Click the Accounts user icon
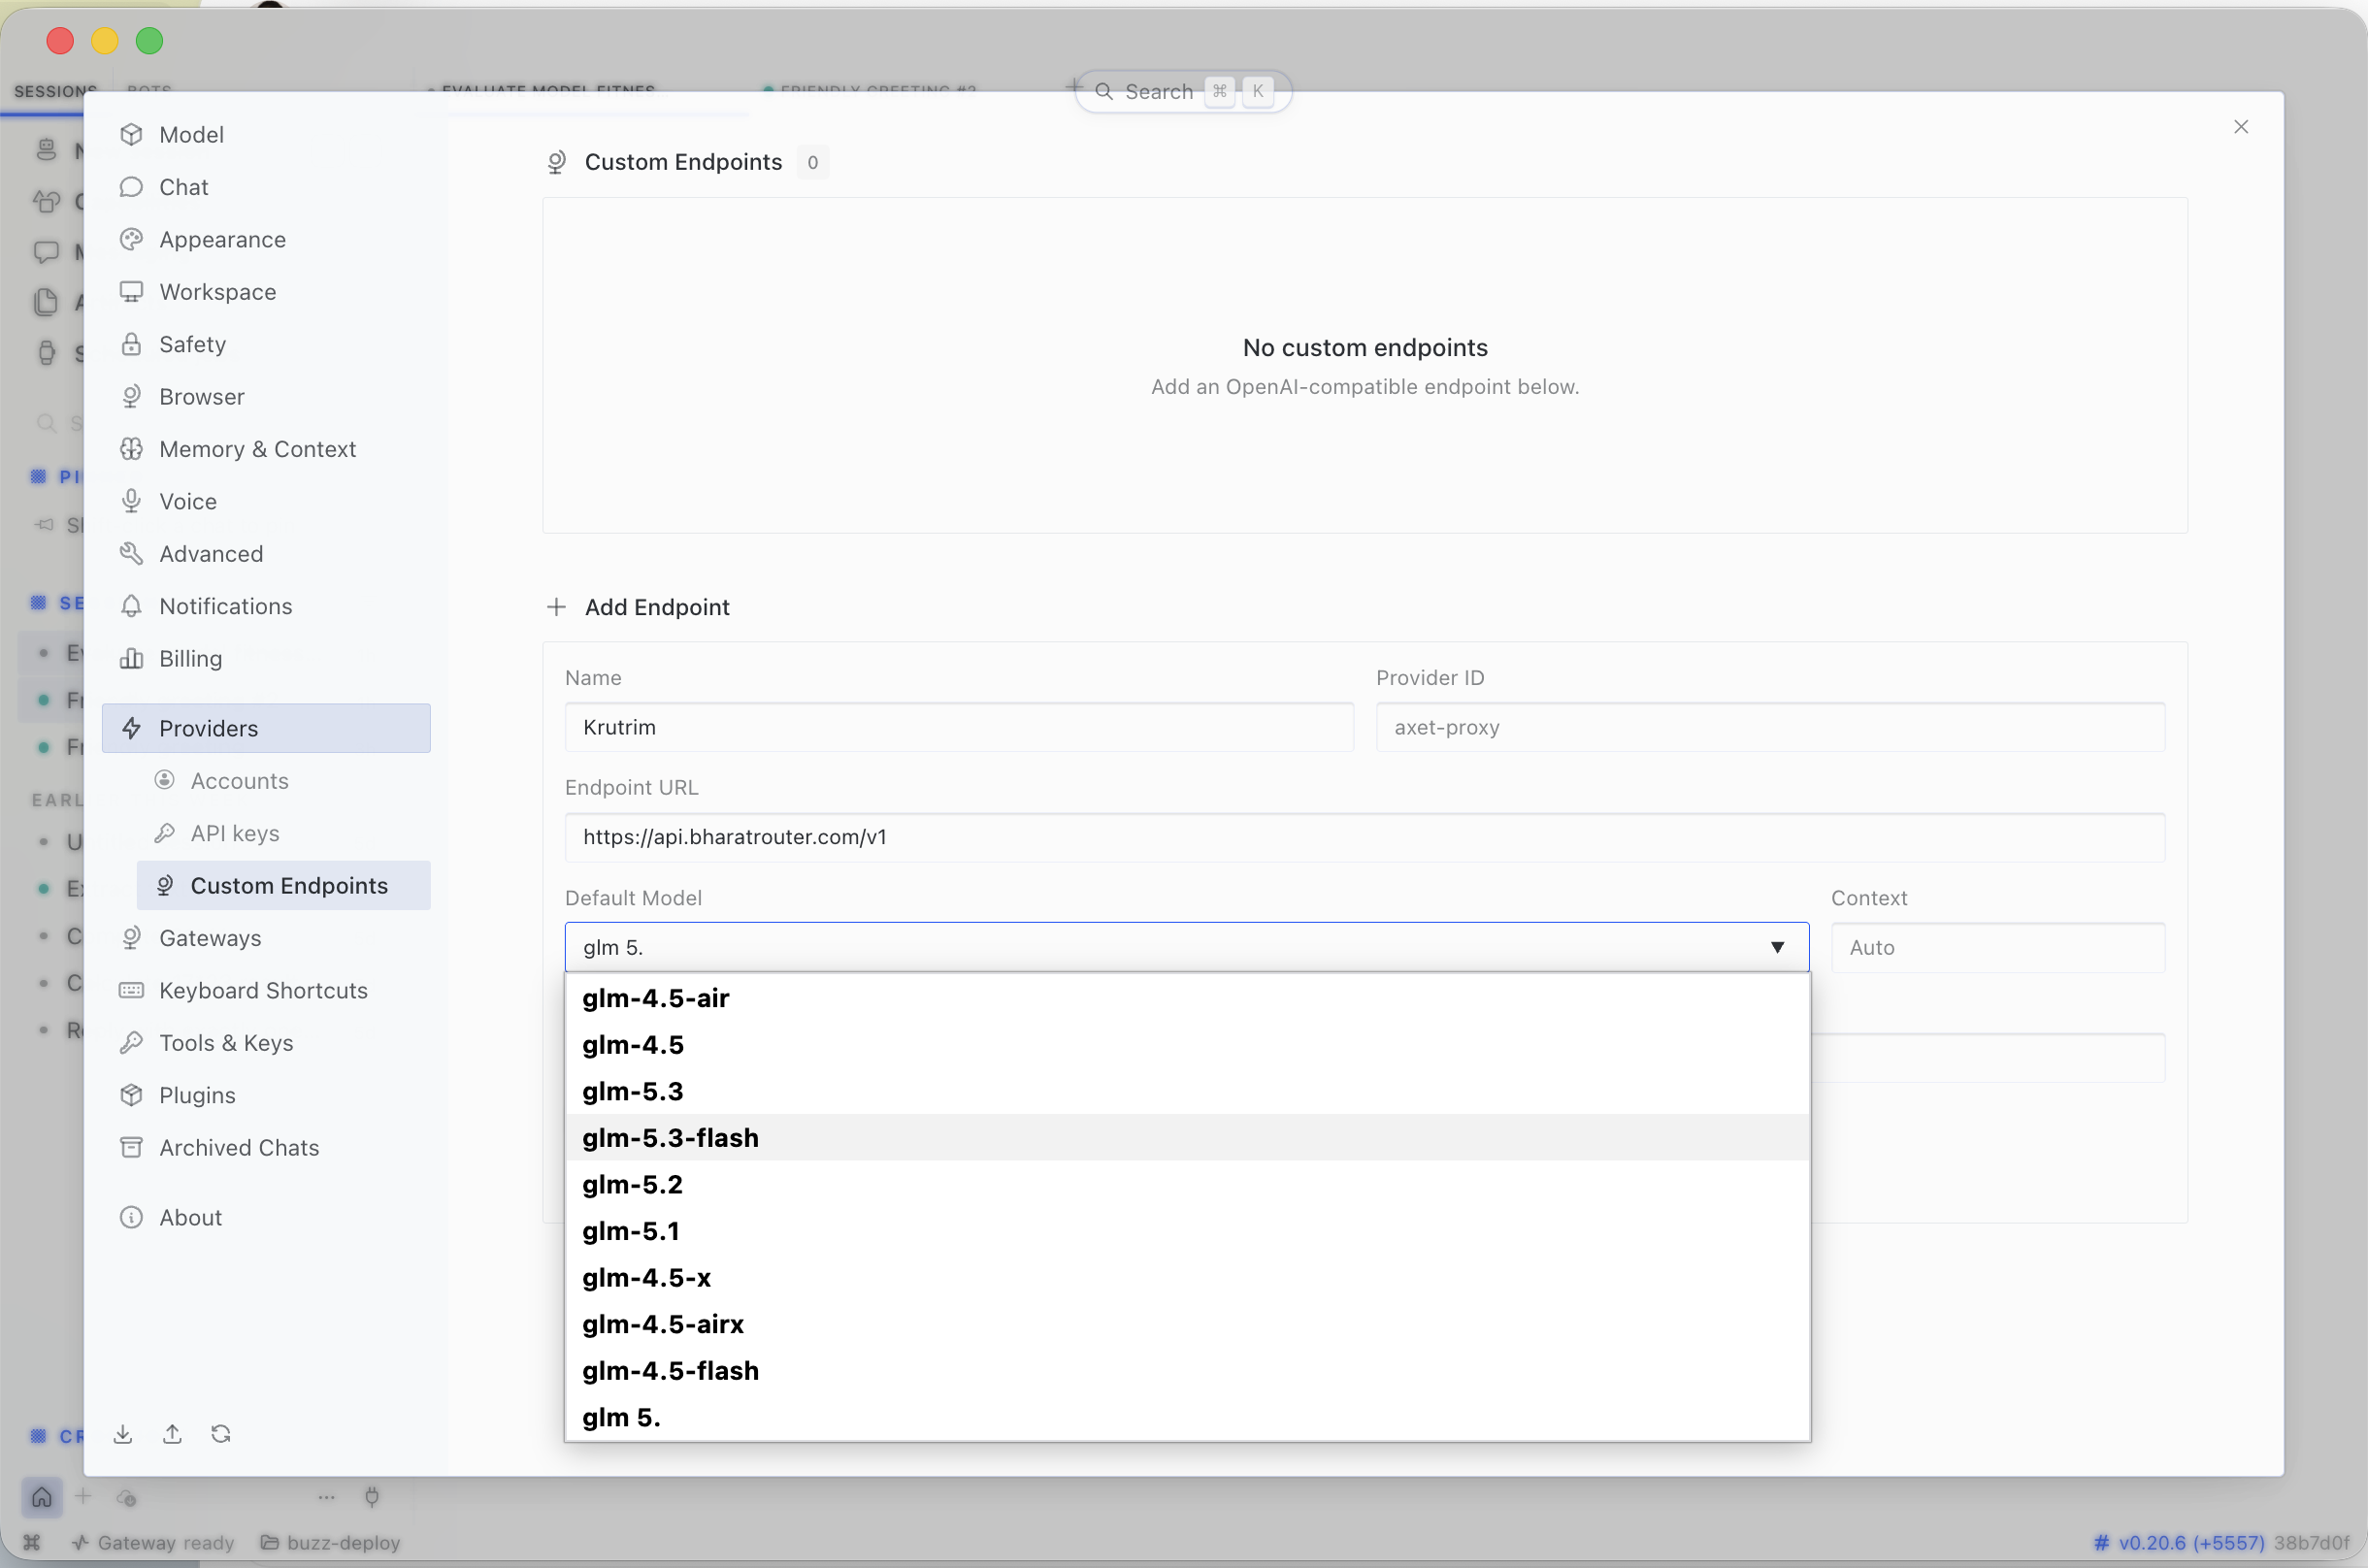Screen dimensions: 2368x1568 [165, 780]
